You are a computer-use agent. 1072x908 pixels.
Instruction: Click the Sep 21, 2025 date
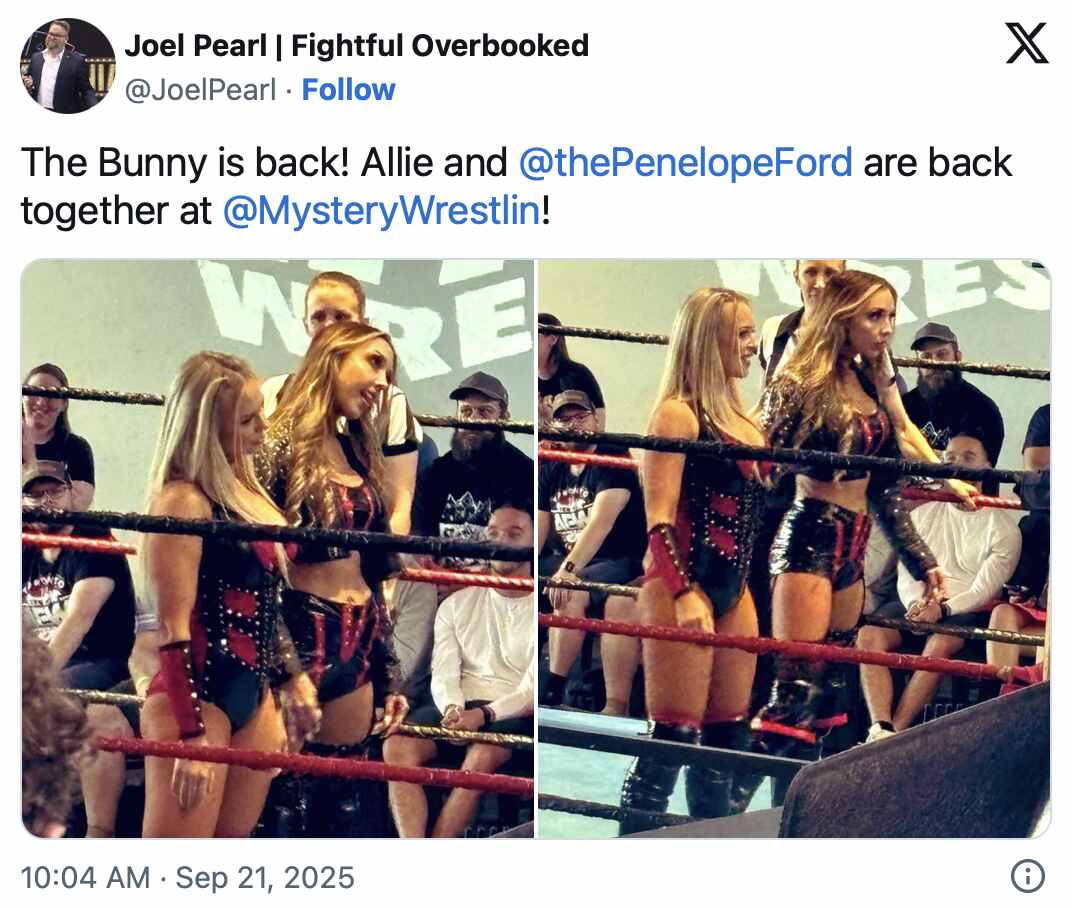(x=265, y=877)
